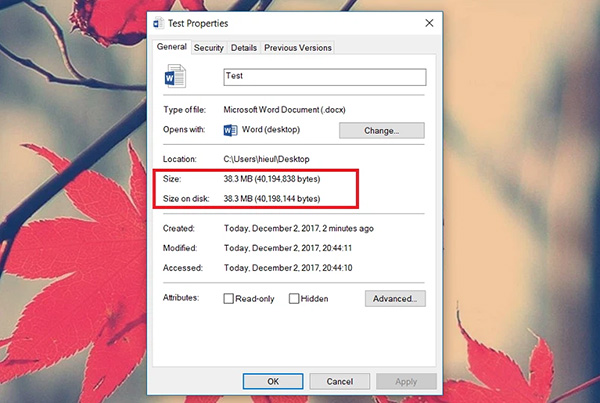Tick the Hidden attribute checkbox

pyautogui.click(x=294, y=298)
